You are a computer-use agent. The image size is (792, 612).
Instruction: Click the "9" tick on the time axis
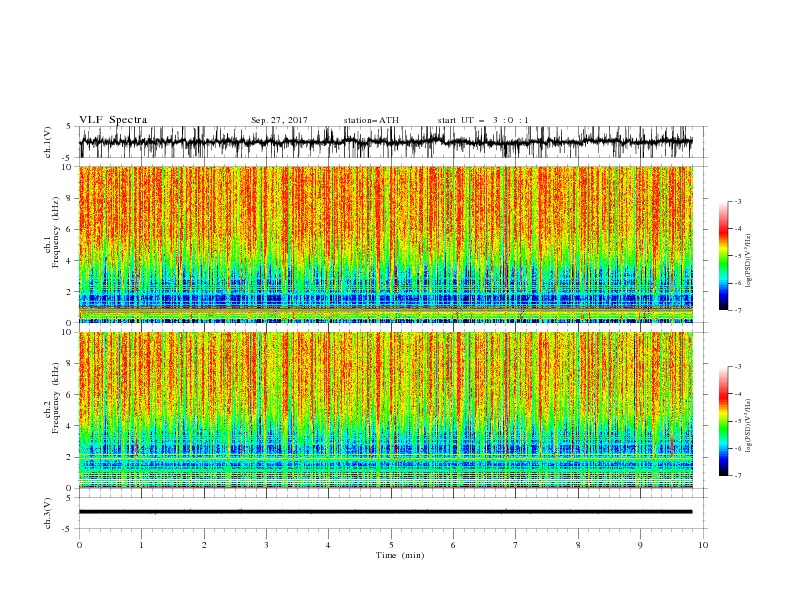[640, 545]
